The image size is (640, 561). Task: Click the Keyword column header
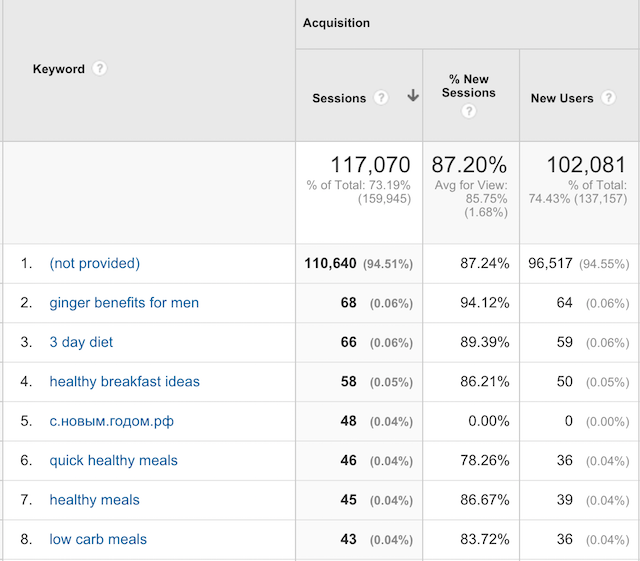[59, 69]
